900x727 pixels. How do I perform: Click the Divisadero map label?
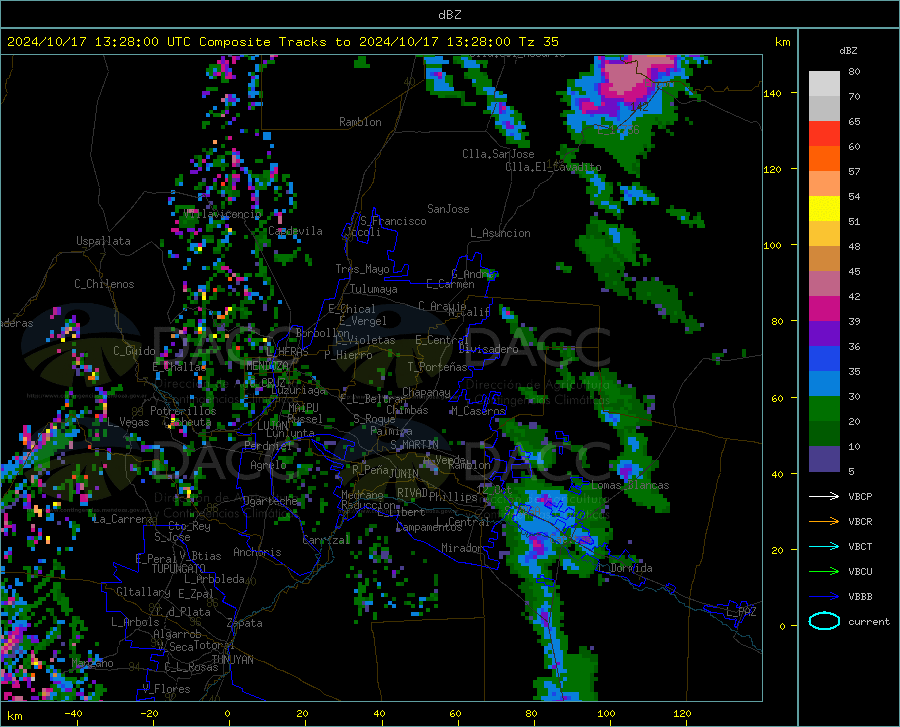[x=488, y=349]
